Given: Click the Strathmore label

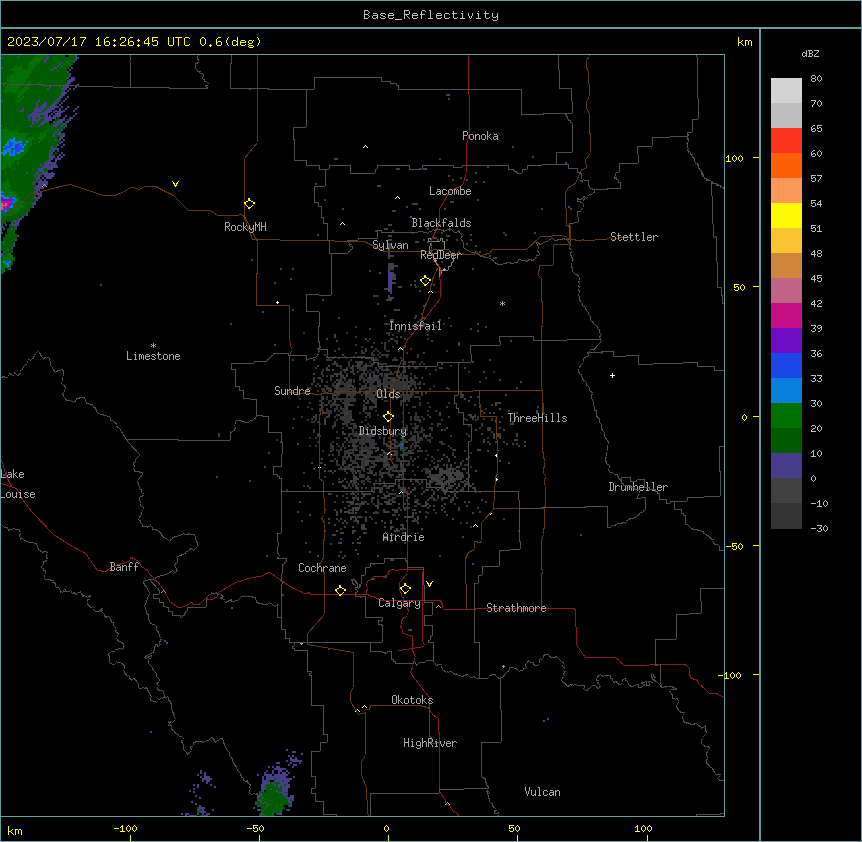Looking at the screenshot, I should (516, 608).
